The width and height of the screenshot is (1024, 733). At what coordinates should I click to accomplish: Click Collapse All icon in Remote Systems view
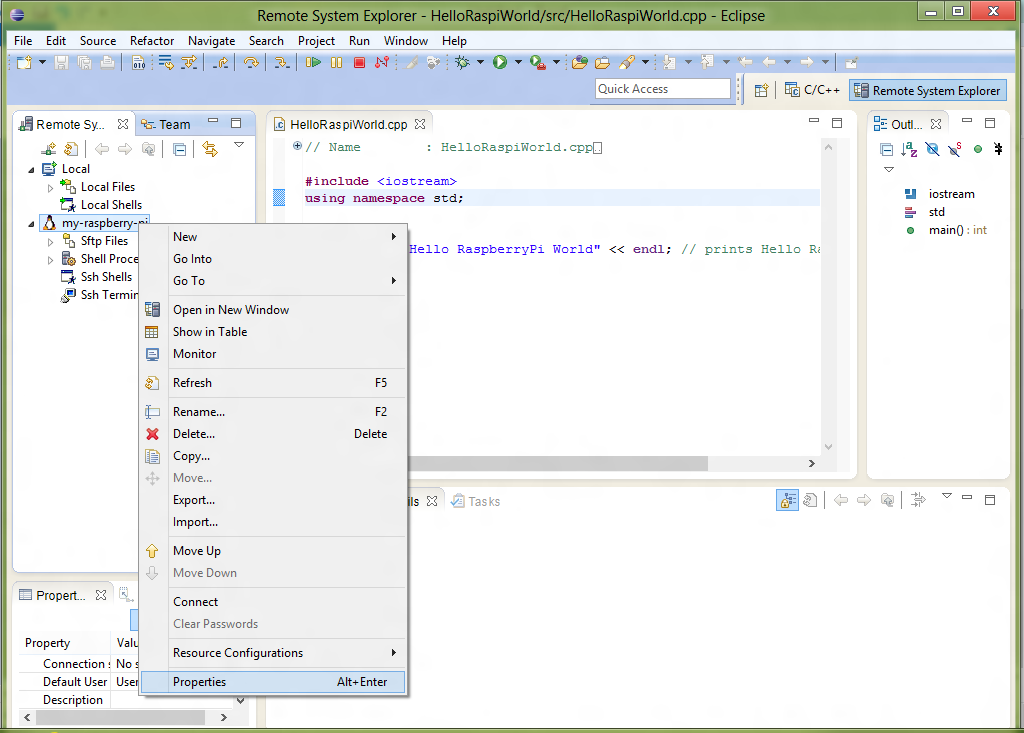(x=180, y=149)
